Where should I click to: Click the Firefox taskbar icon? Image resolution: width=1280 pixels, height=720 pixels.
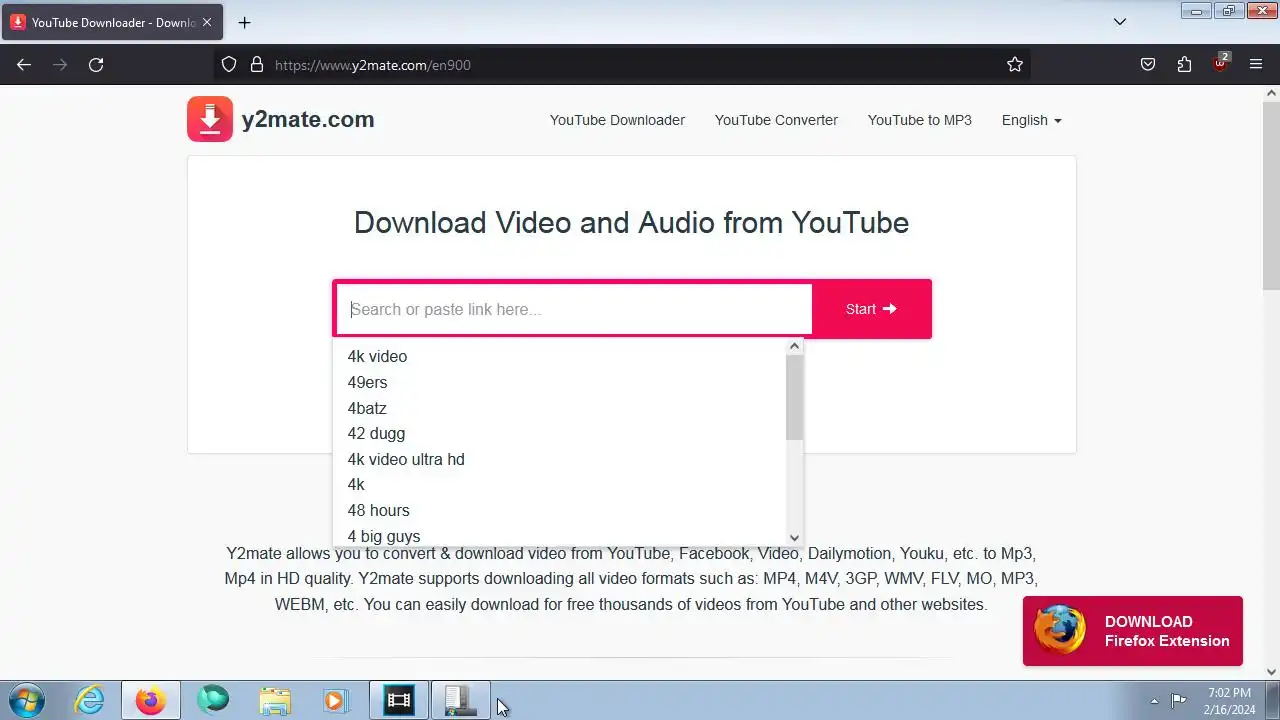151,700
